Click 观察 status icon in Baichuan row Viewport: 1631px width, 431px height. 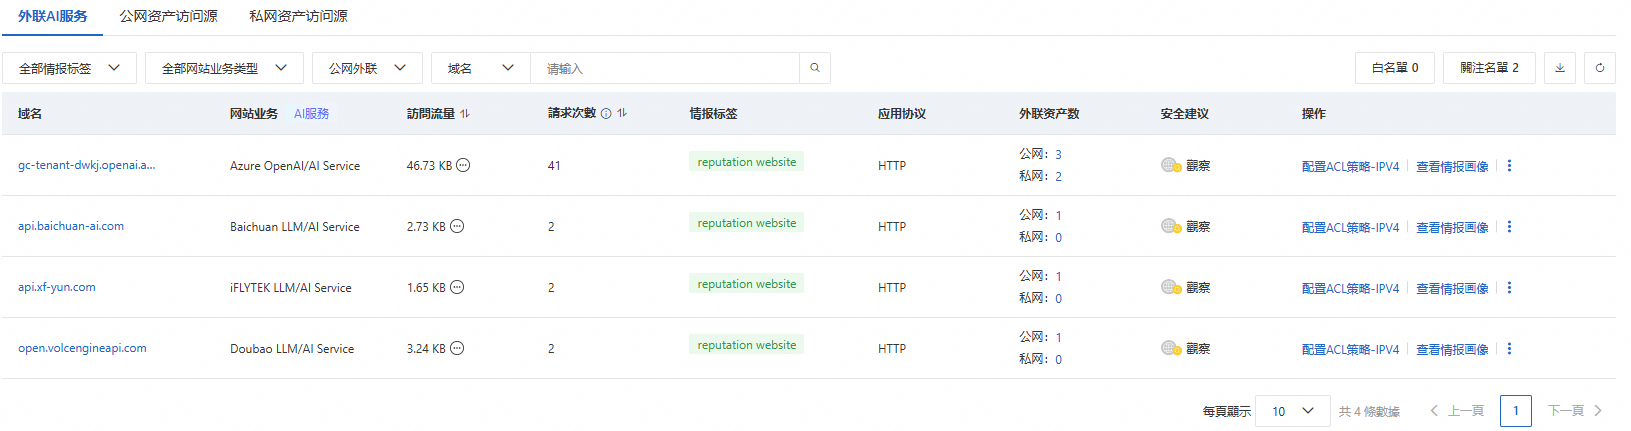[x=1171, y=226]
